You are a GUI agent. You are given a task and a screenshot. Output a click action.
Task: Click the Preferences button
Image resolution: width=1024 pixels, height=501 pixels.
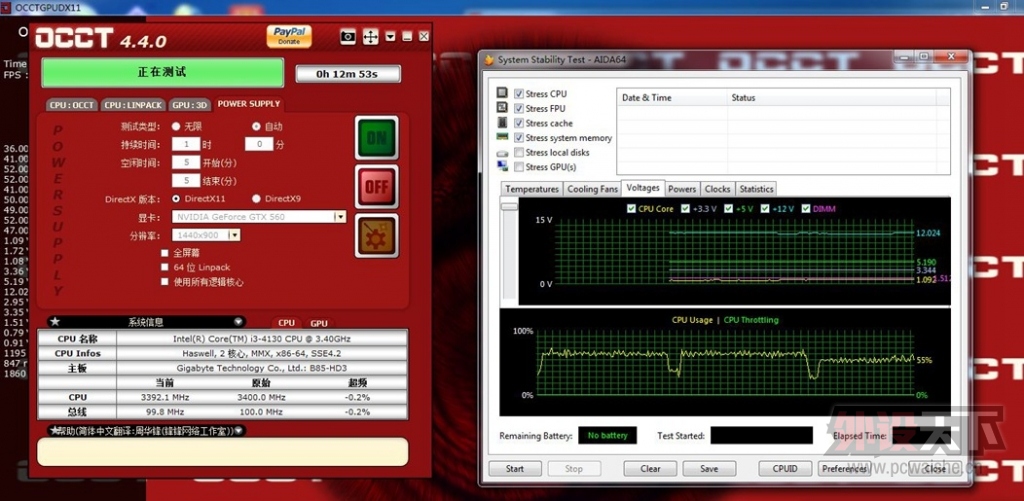point(844,468)
